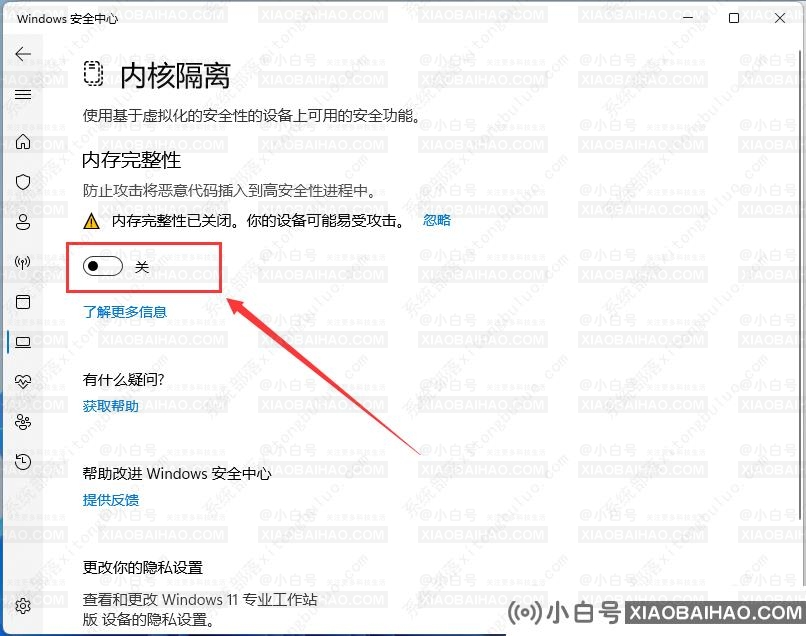Viewport: 806px width, 636px height.
Task: Click the 有什么疑问? heading
Action: tap(123, 379)
